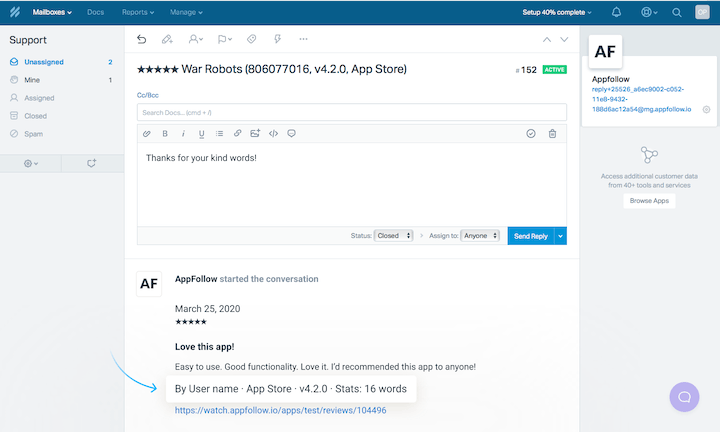
Task: Click the conversation number #152
Action: 526,70
